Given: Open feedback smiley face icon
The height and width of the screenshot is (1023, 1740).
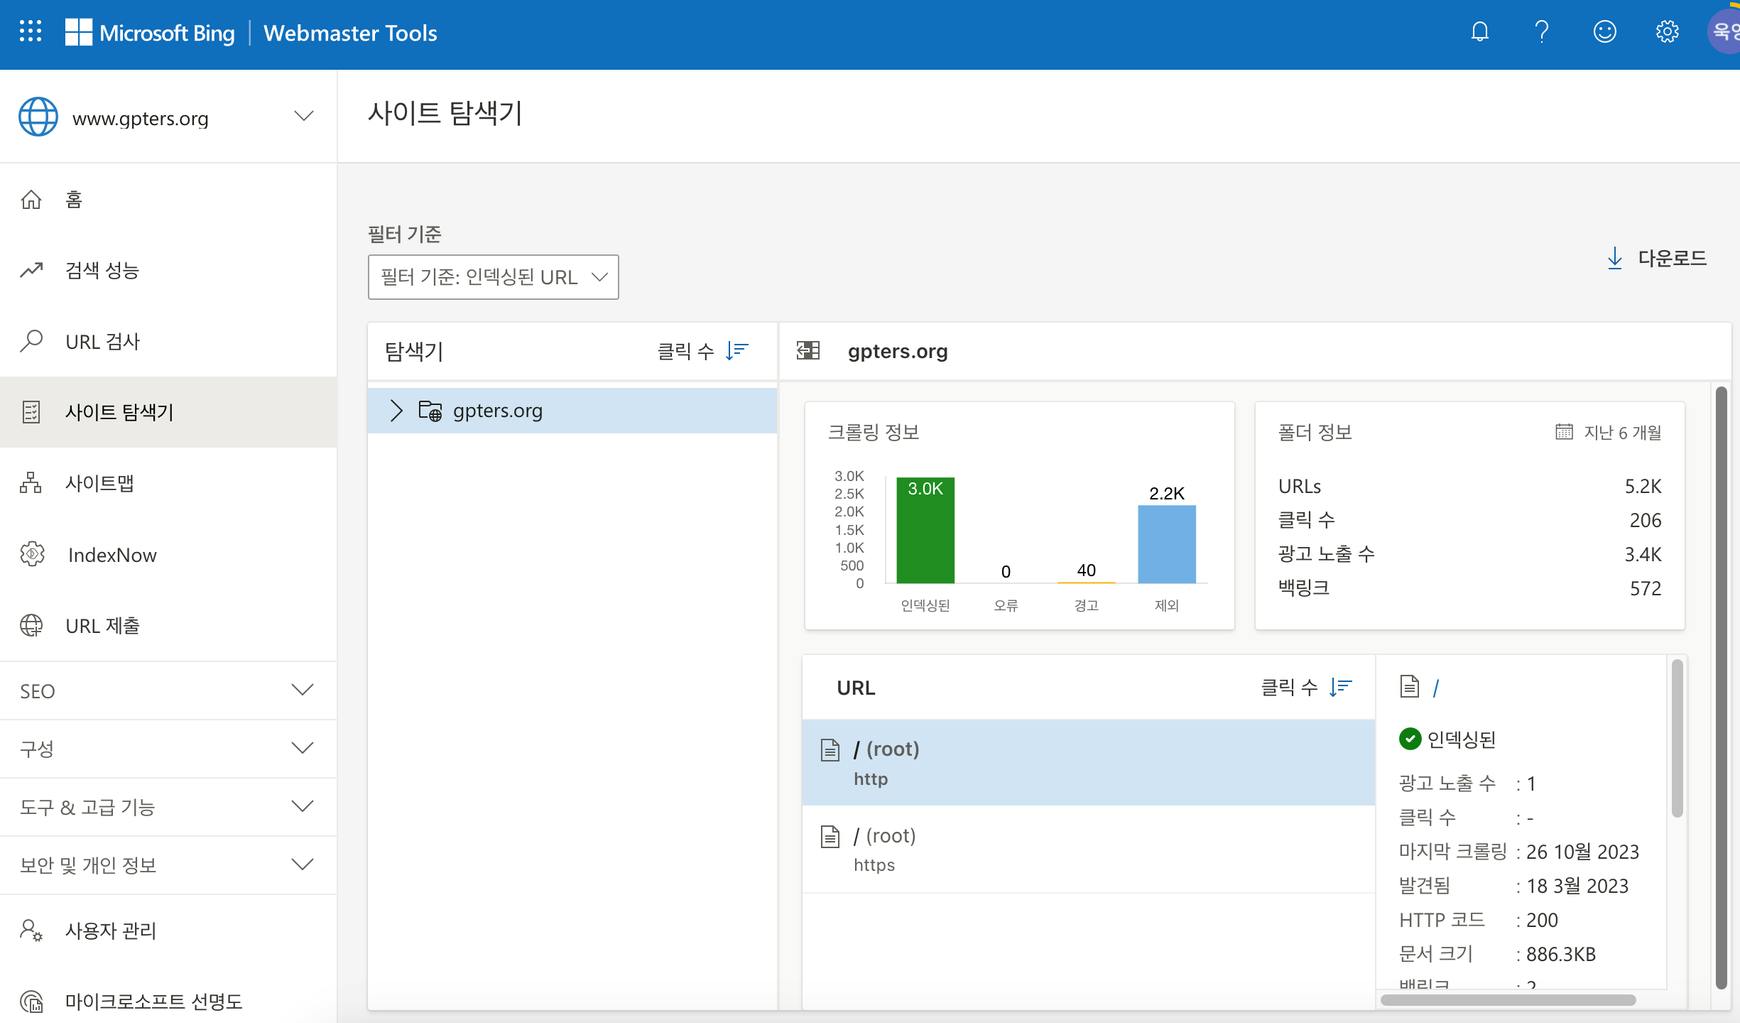Looking at the screenshot, I should coord(1605,32).
